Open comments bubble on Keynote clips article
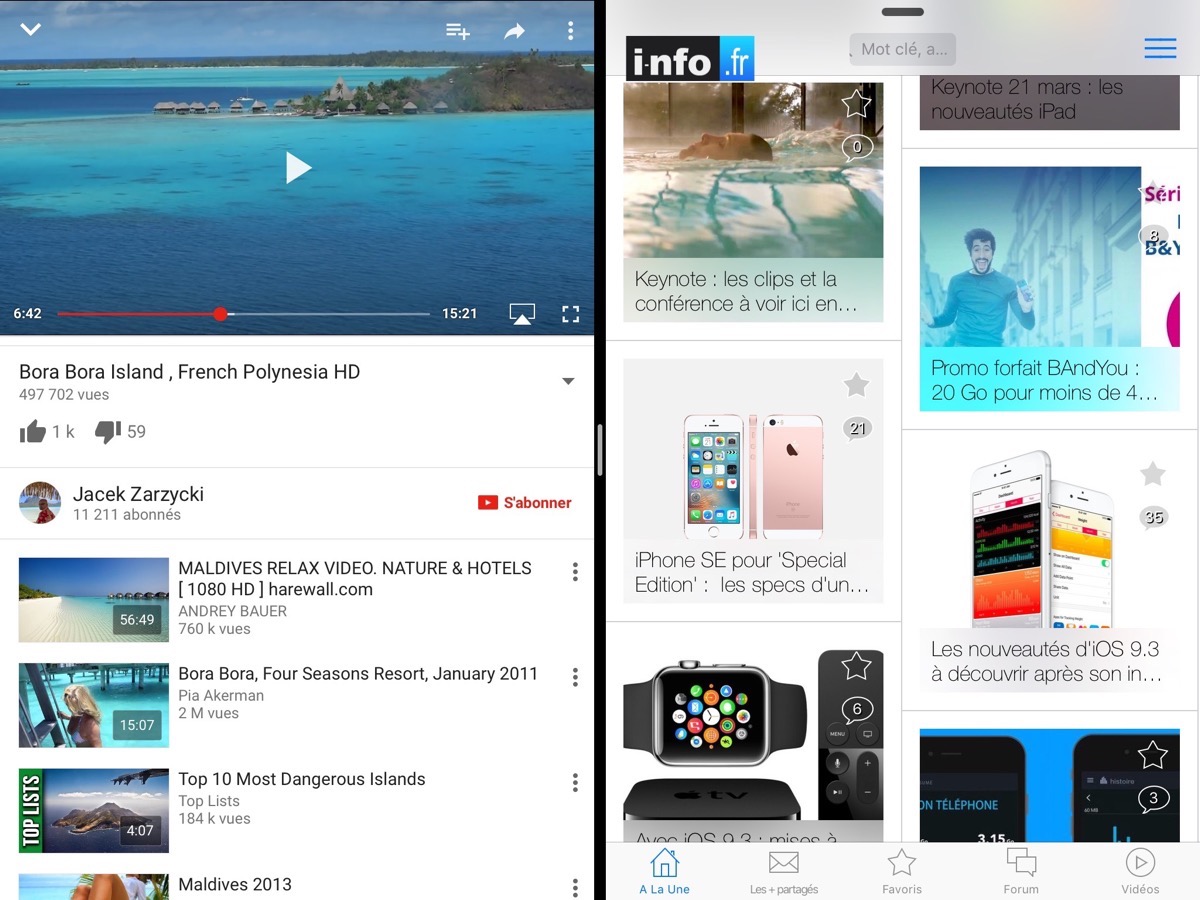The image size is (1200, 900). (857, 149)
